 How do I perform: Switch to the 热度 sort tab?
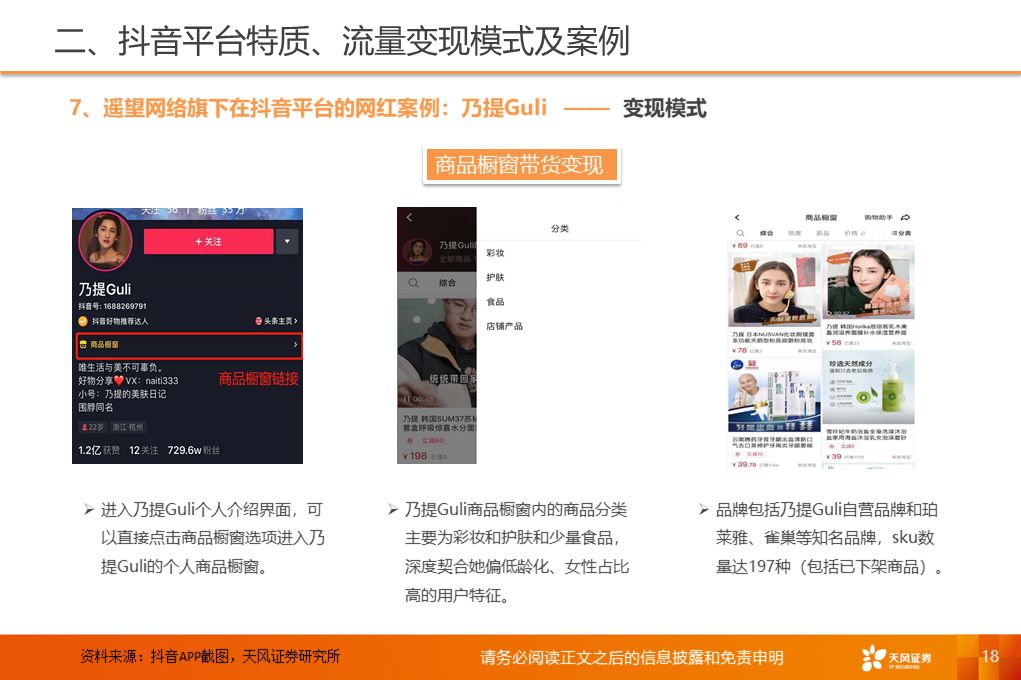pyautogui.click(x=794, y=233)
